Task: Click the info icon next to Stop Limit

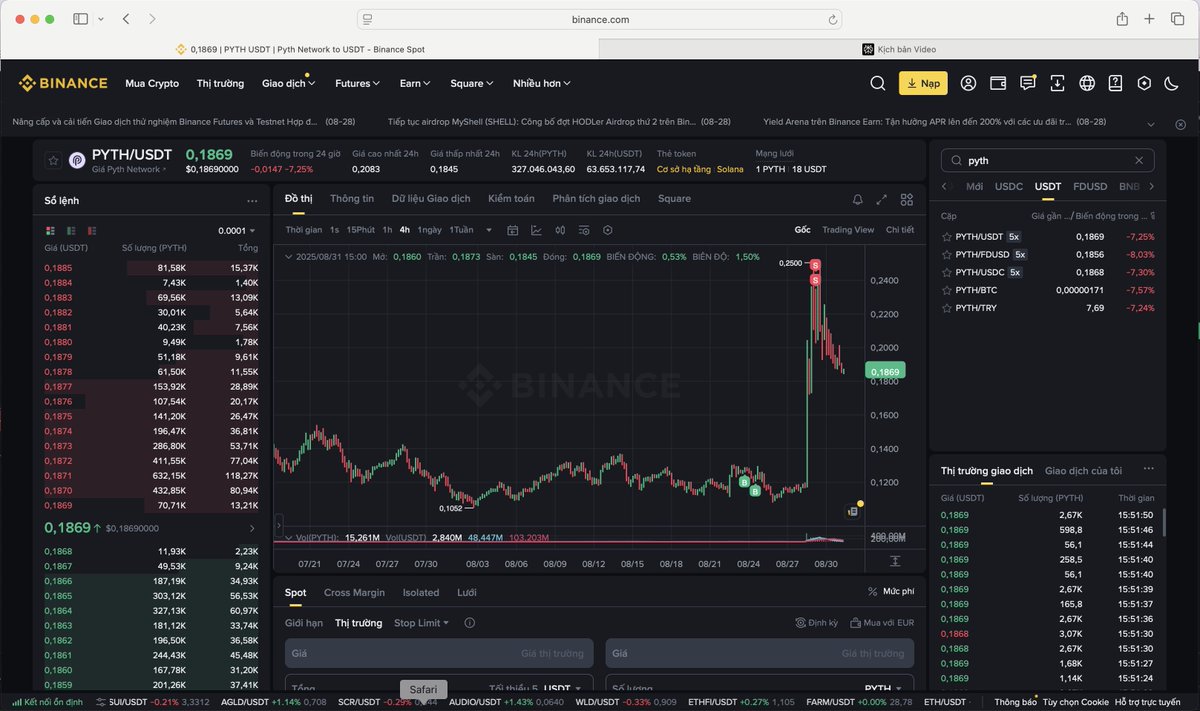Action: pyautogui.click(x=469, y=623)
